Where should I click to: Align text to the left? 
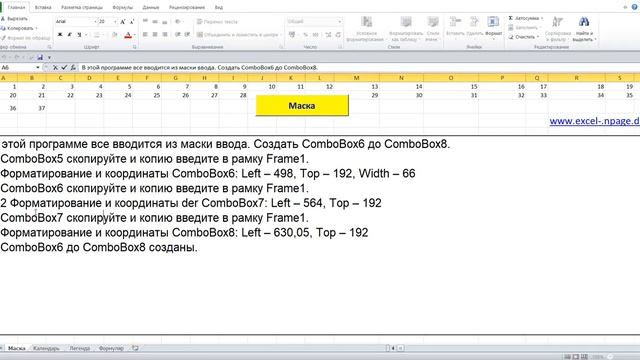[x=145, y=35]
